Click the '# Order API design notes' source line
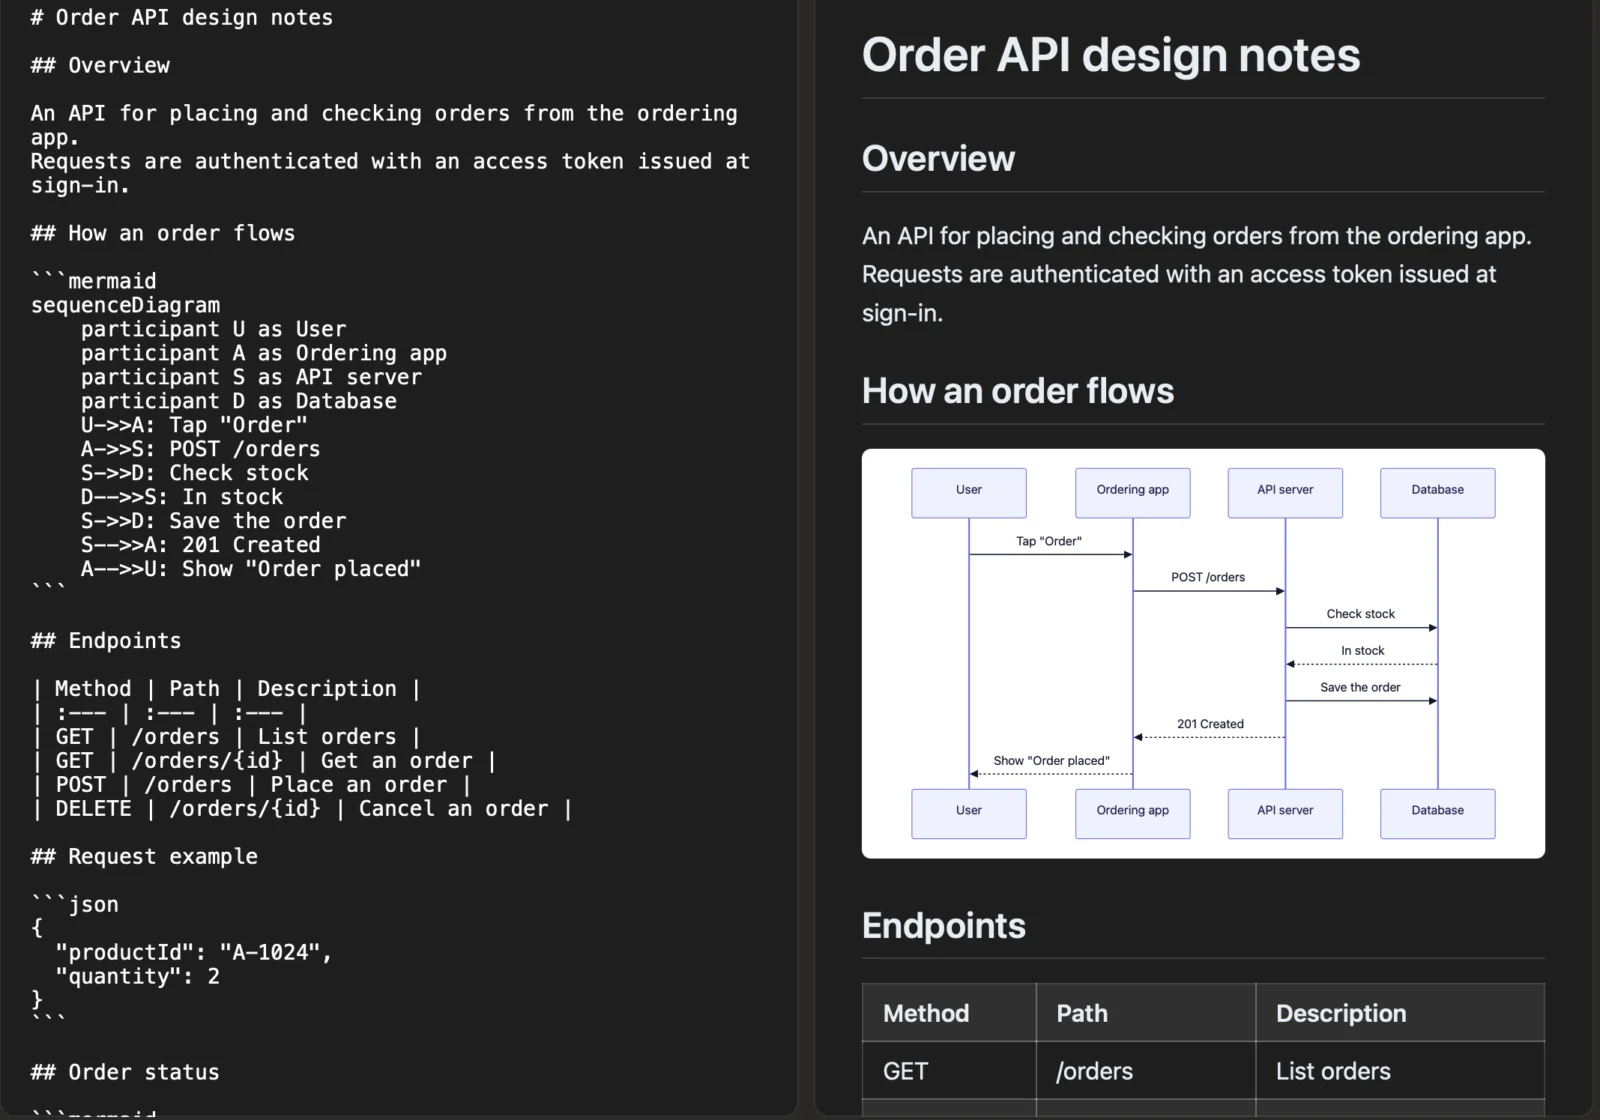1600x1120 pixels. (x=181, y=17)
